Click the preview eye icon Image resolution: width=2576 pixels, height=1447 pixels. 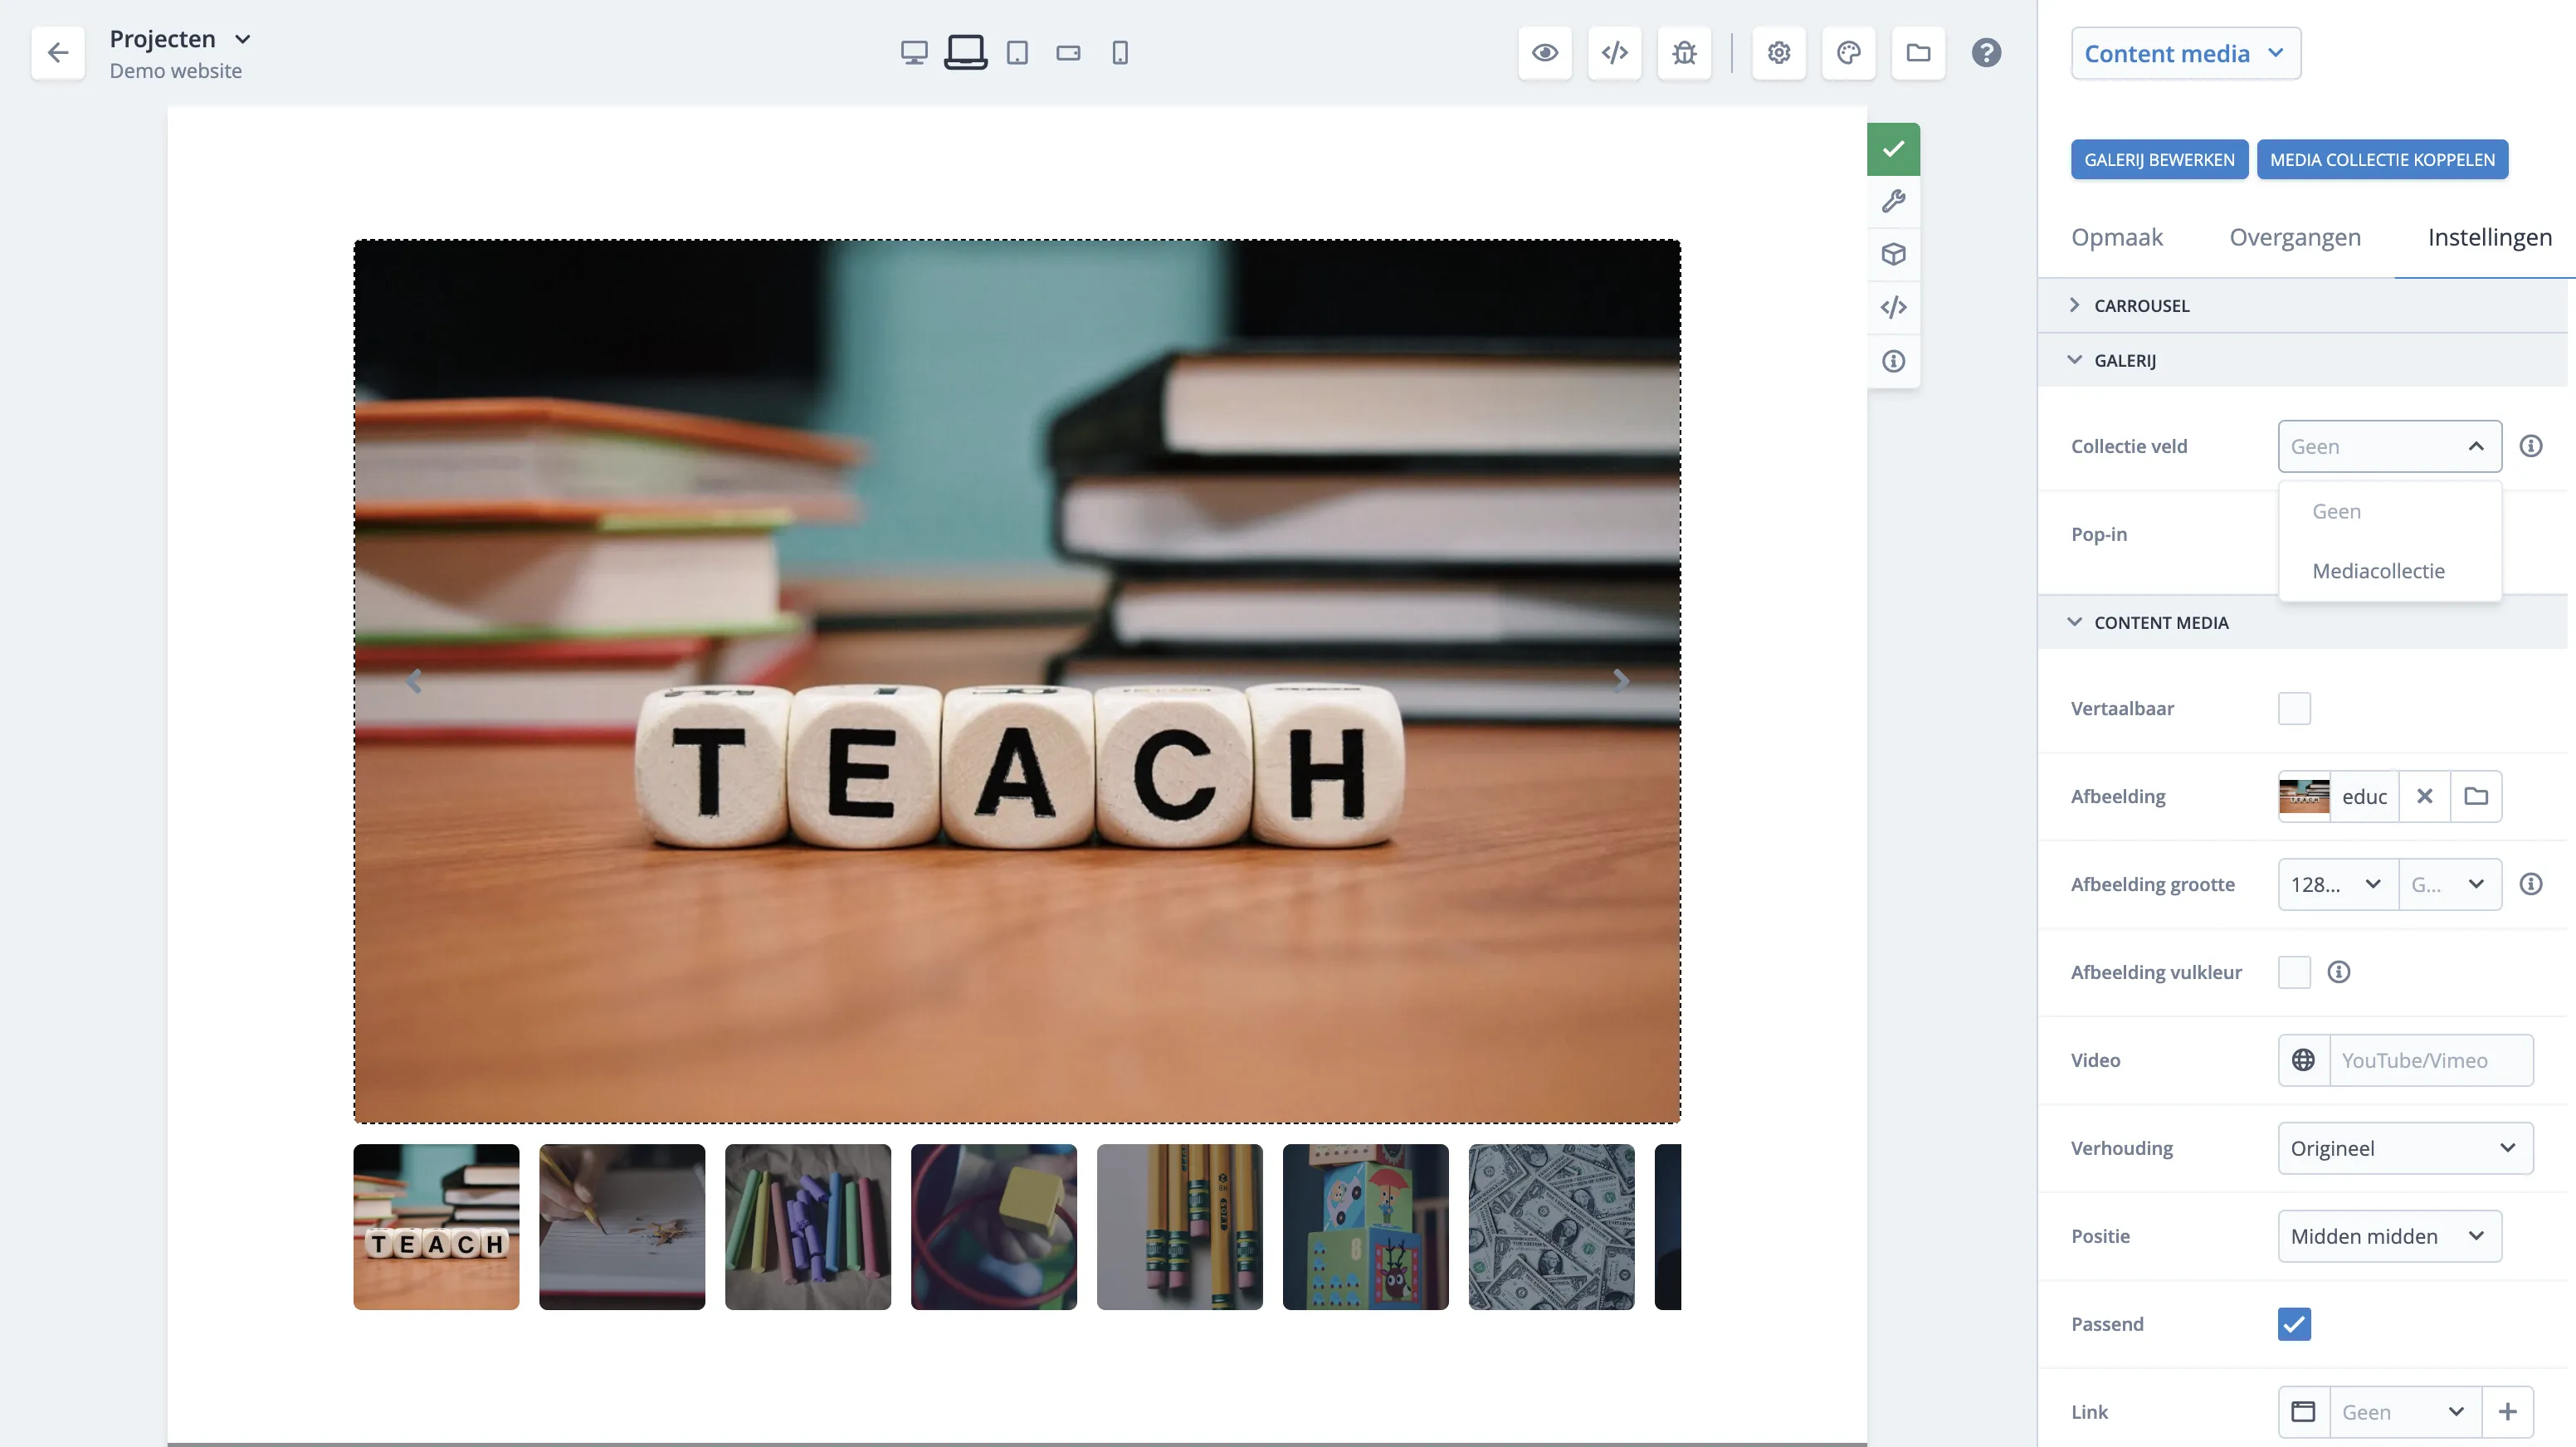tap(1544, 53)
